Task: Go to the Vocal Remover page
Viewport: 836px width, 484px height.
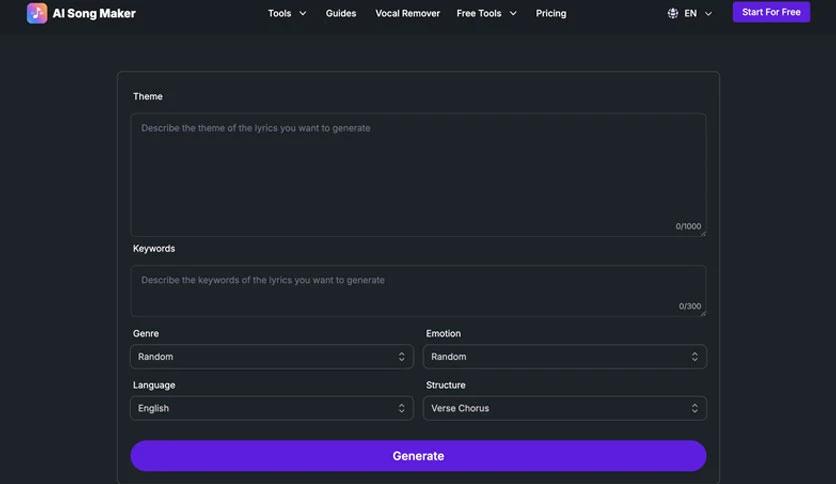Action: point(407,14)
